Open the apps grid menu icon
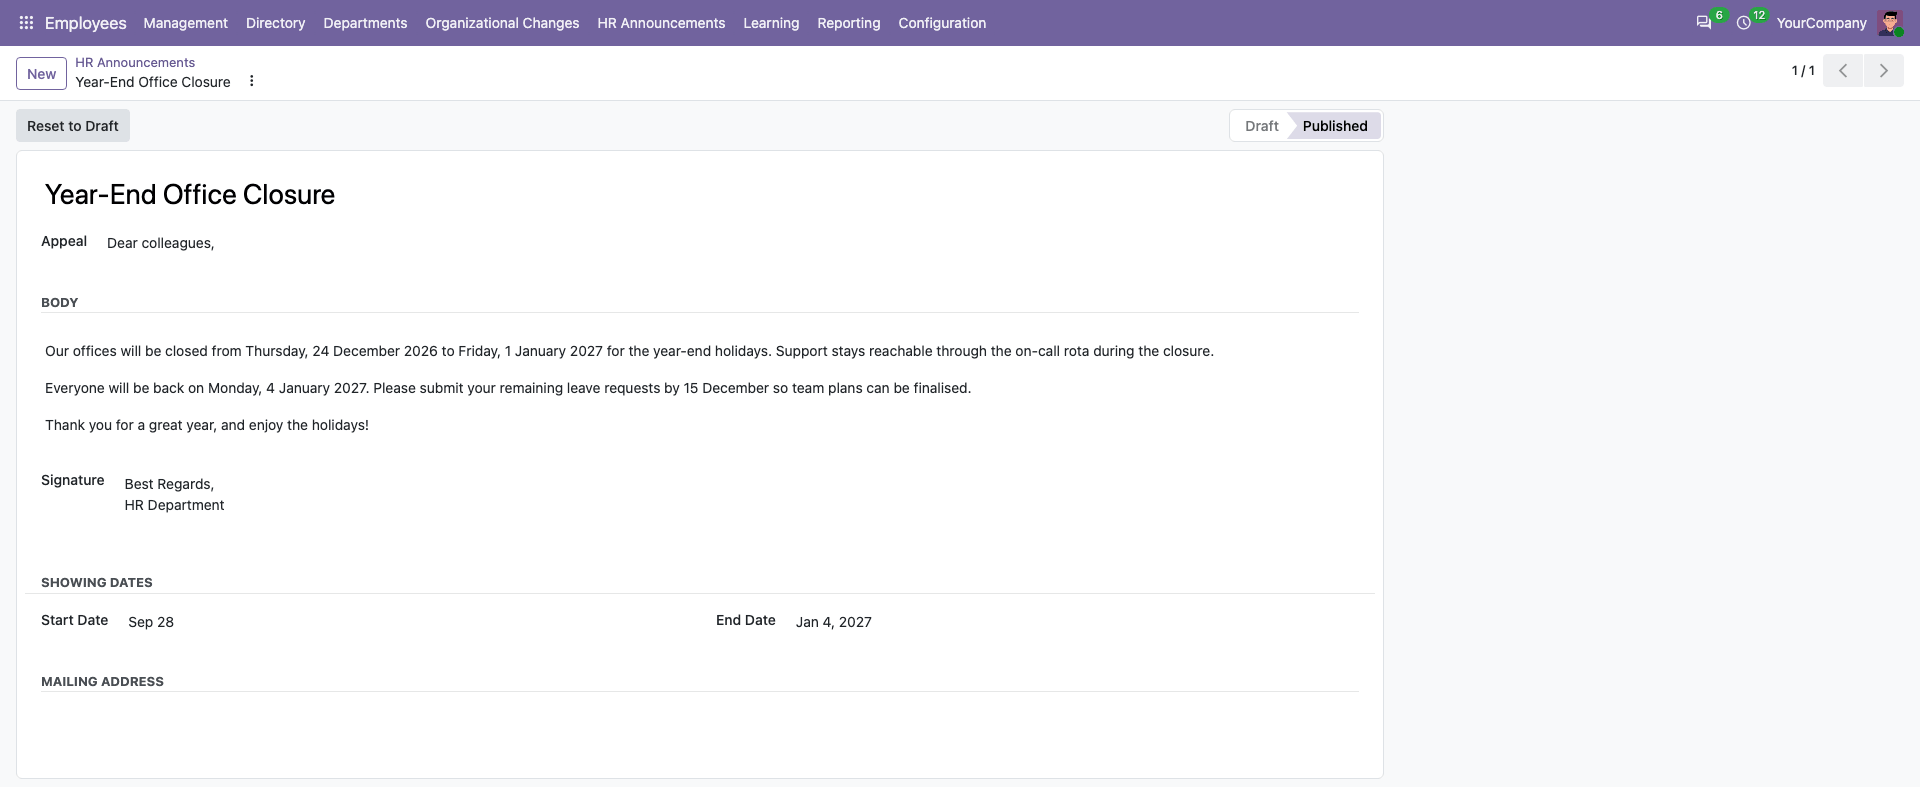Viewport: 1920px width, 787px height. point(27,23)
